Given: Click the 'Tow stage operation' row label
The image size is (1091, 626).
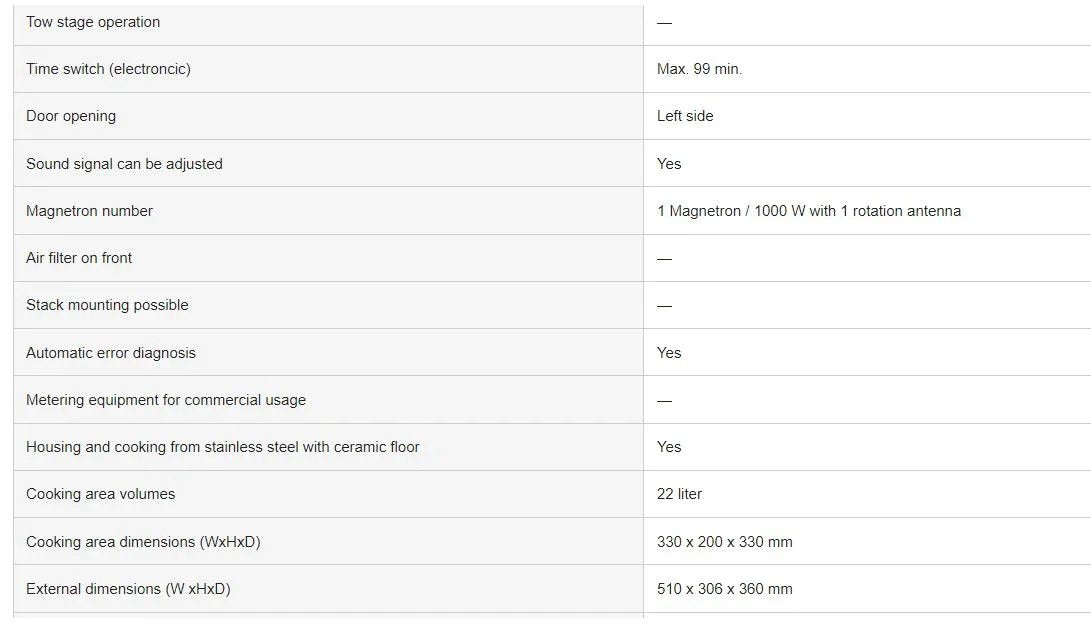Looking at the screenshot, I should point(93,22).
